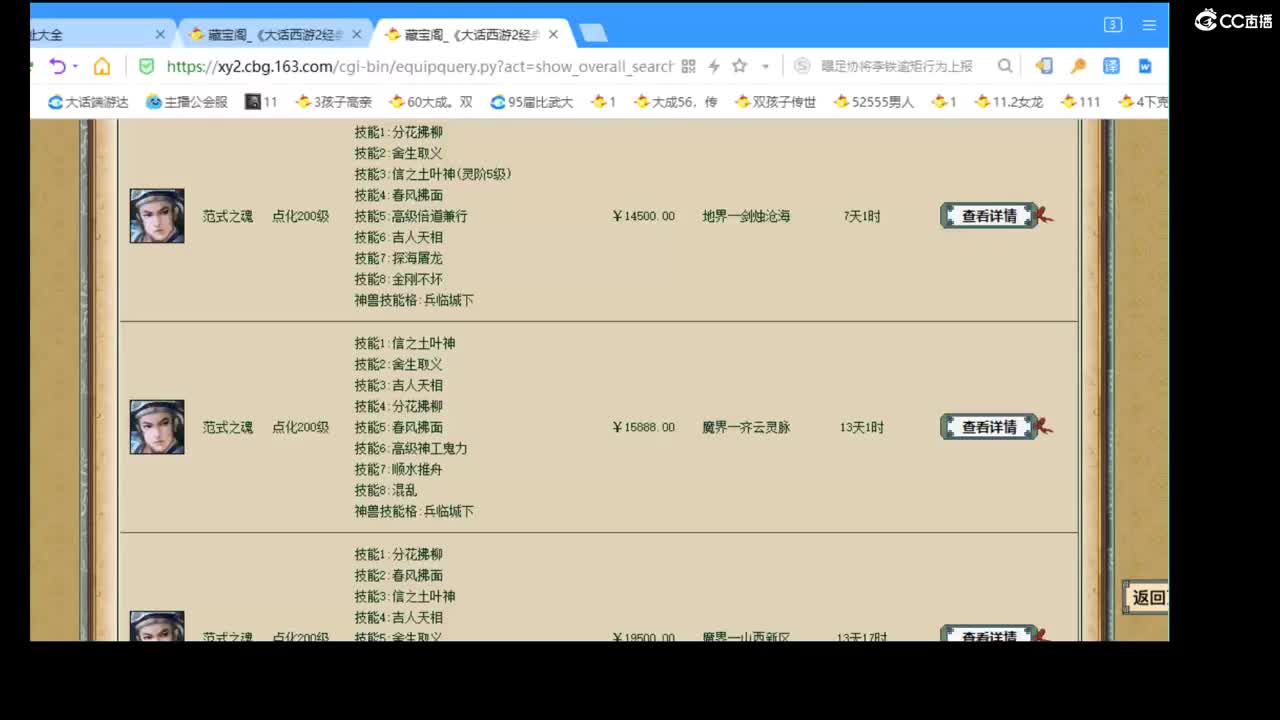The image size is (1280, 720).
Task: Open a new tab with the plus tab button
Action: click(593, 33)
